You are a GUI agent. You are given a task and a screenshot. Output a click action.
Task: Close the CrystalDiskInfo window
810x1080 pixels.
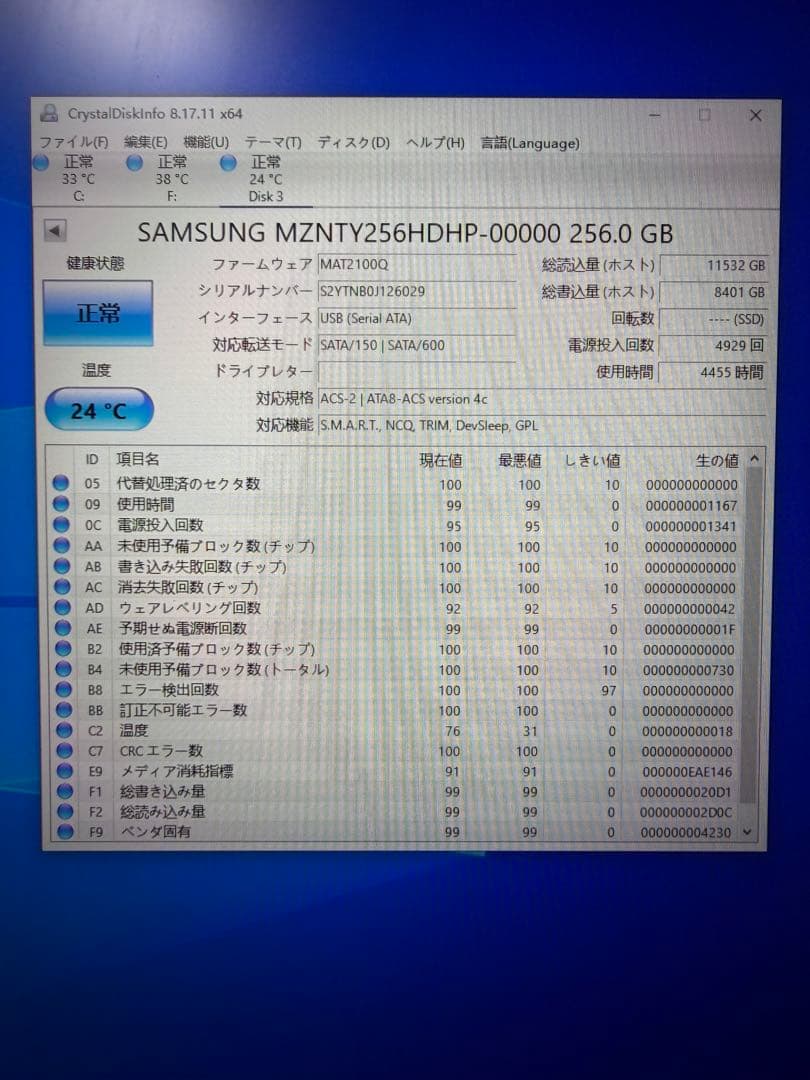(x=756, y=115)
